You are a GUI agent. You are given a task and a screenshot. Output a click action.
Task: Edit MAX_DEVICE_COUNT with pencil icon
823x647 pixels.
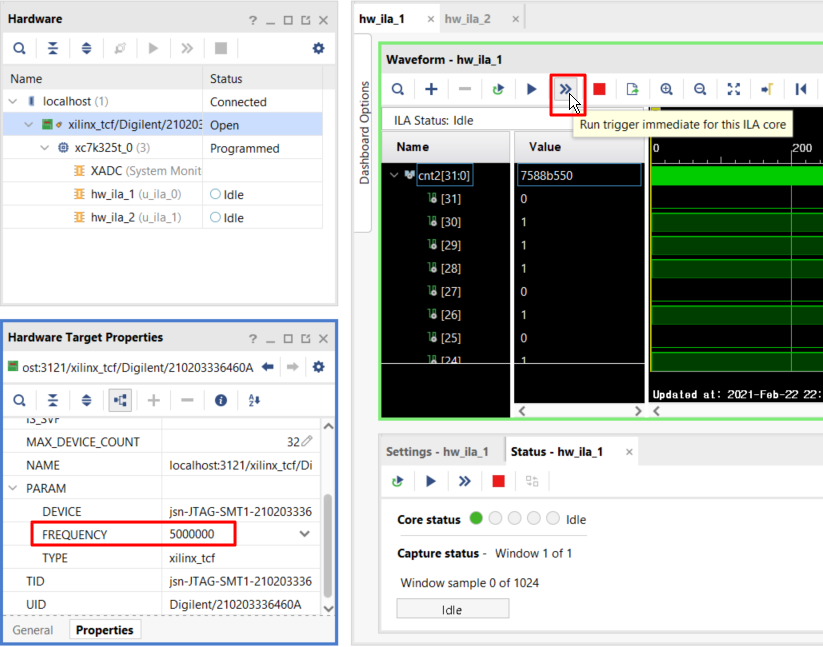[307, 441]
